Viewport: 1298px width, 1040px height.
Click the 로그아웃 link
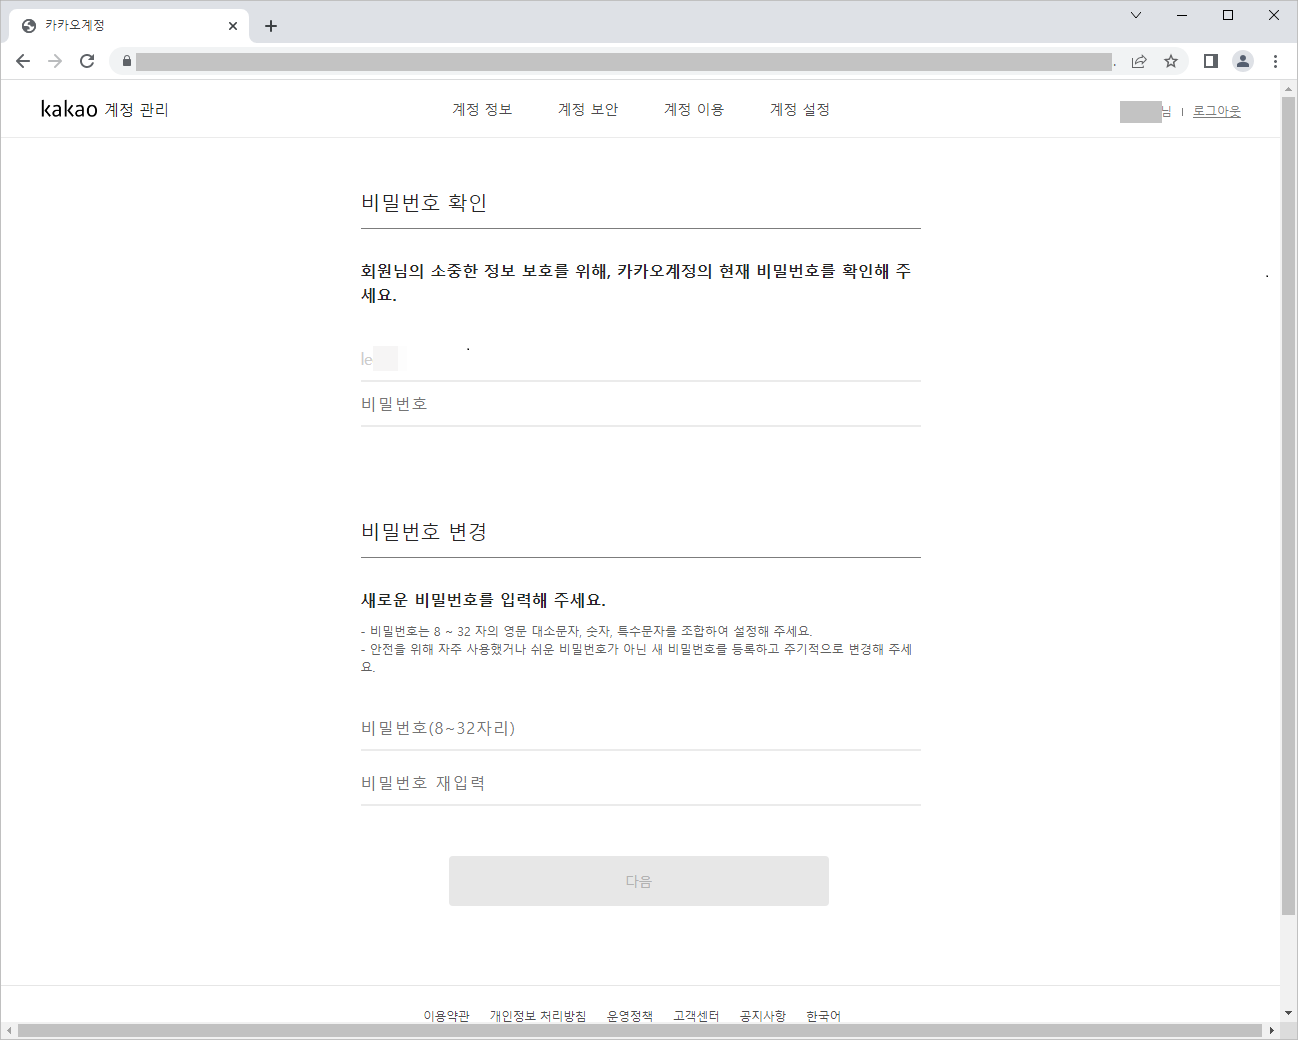pyautogui.click(x=1216, y=110)
